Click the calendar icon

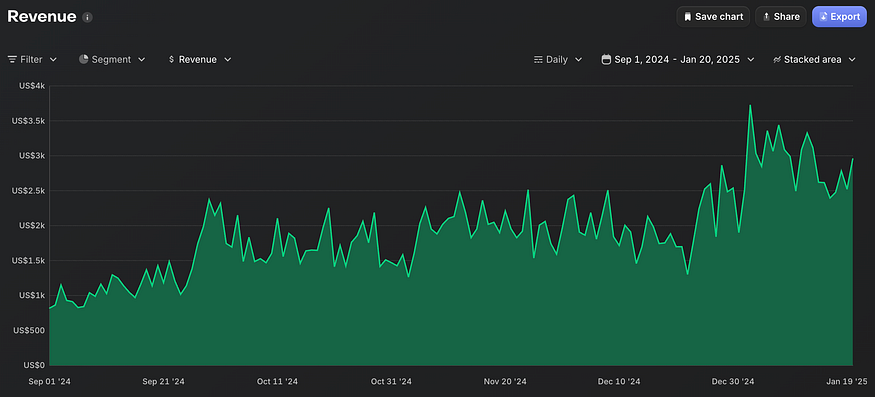[606, 59]
